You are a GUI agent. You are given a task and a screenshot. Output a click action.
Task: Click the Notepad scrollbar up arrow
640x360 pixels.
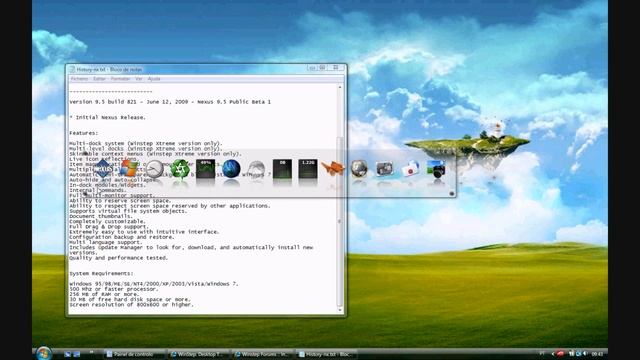(340, 87)
